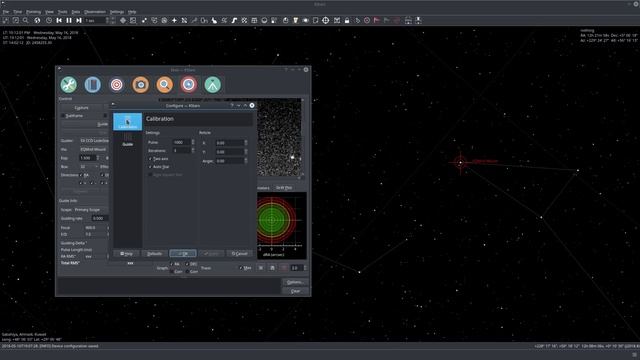
Task: Click the last icon on the KStars toolbar
Action: (418, 20)
